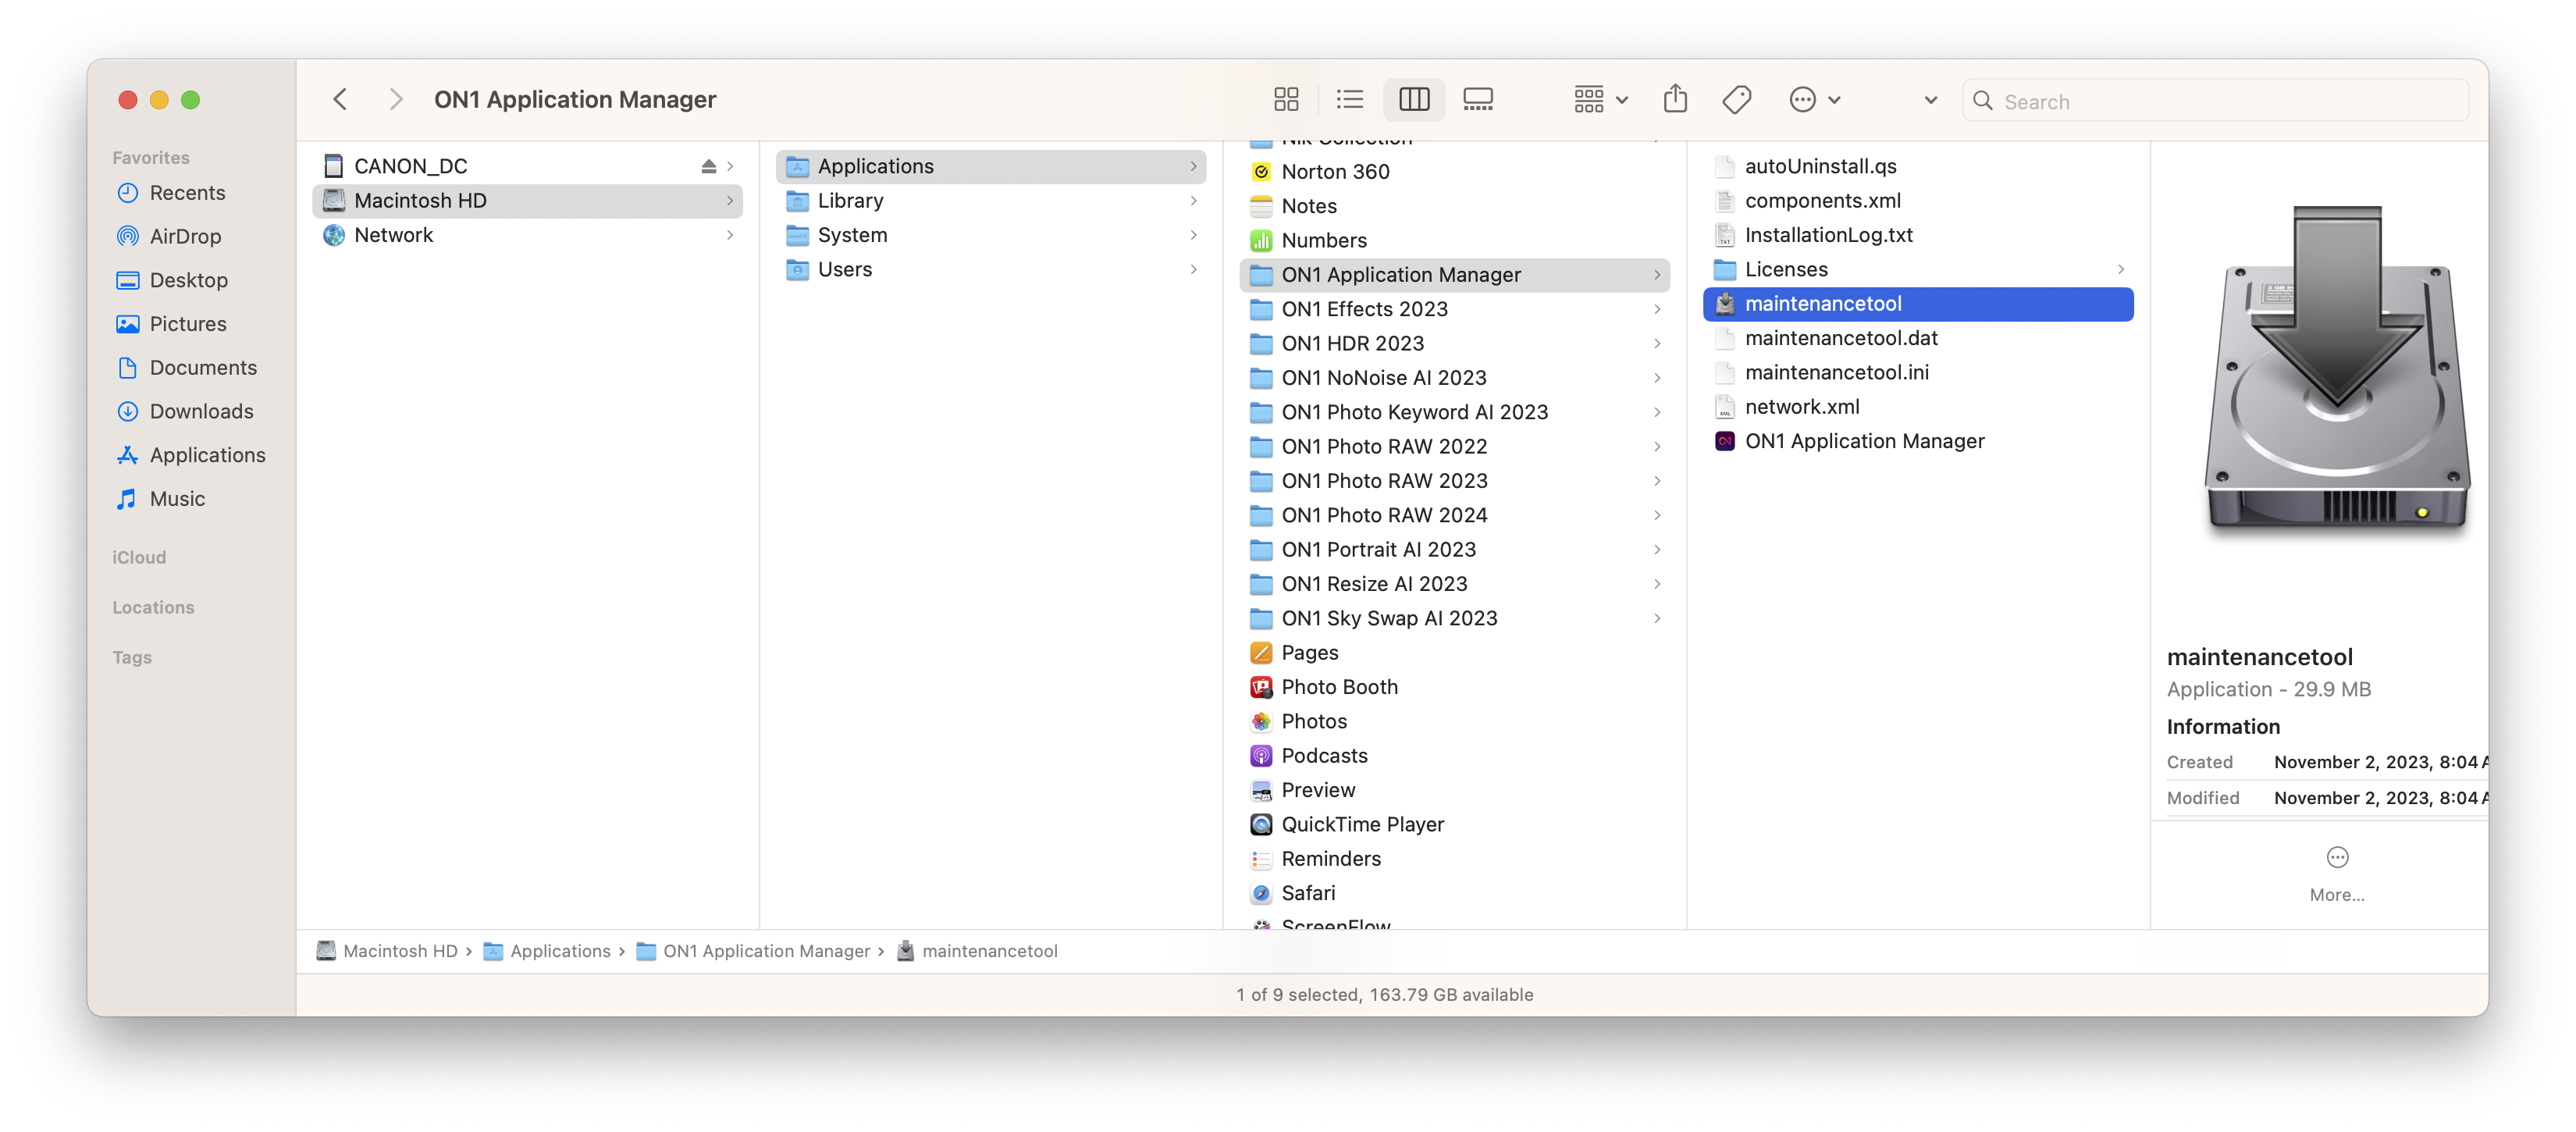Screen dimensions: 2576x1132
Task: Select the Safari app
Action: (1455, 893)
